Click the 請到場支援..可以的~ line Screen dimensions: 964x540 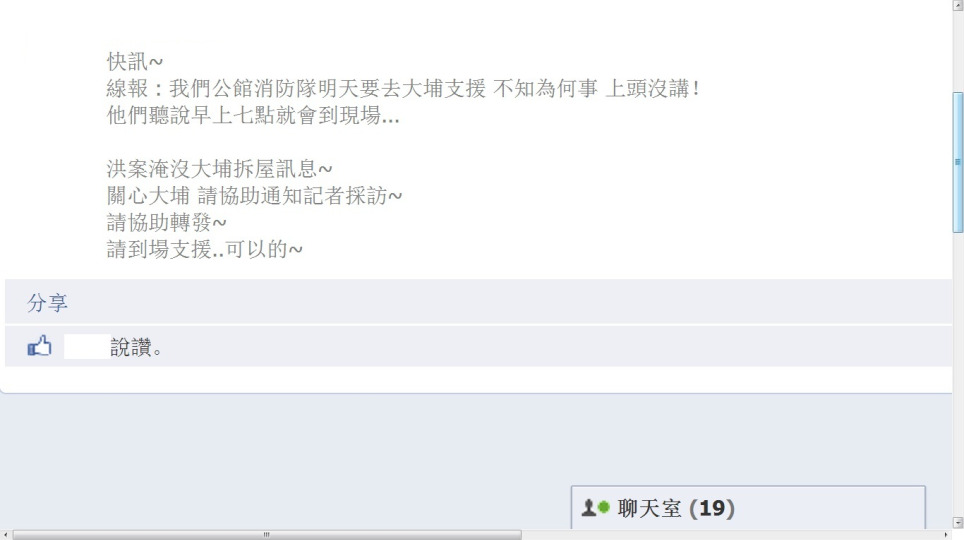[205, 249]
